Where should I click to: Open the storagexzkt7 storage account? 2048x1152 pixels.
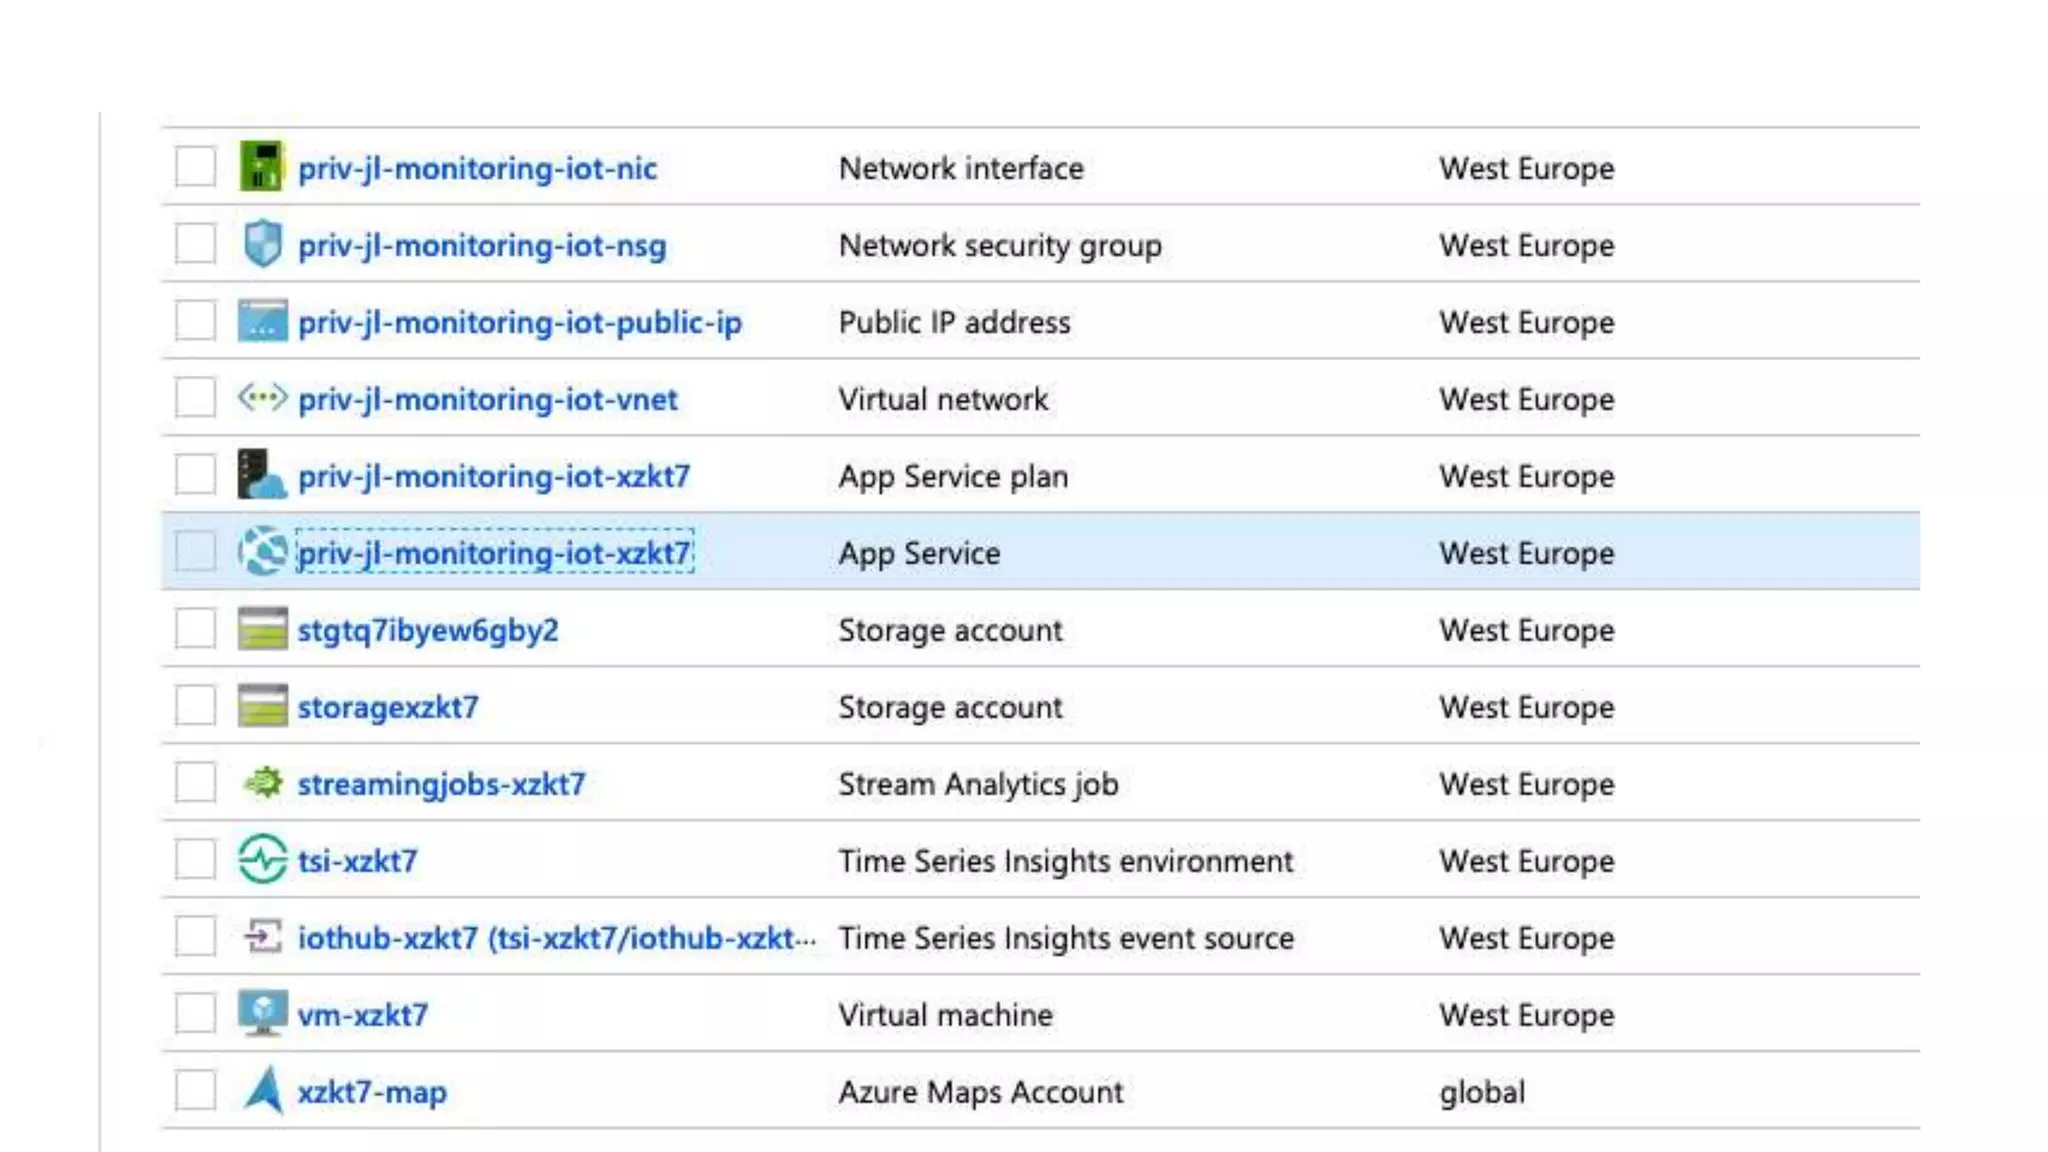[388, 707]
